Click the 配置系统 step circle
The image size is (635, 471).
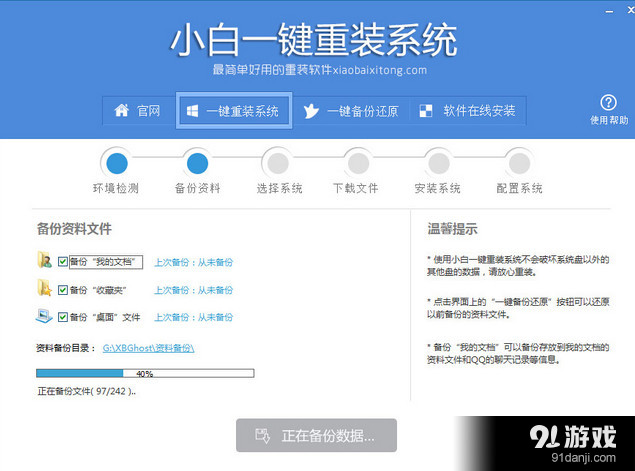[519, 163]
